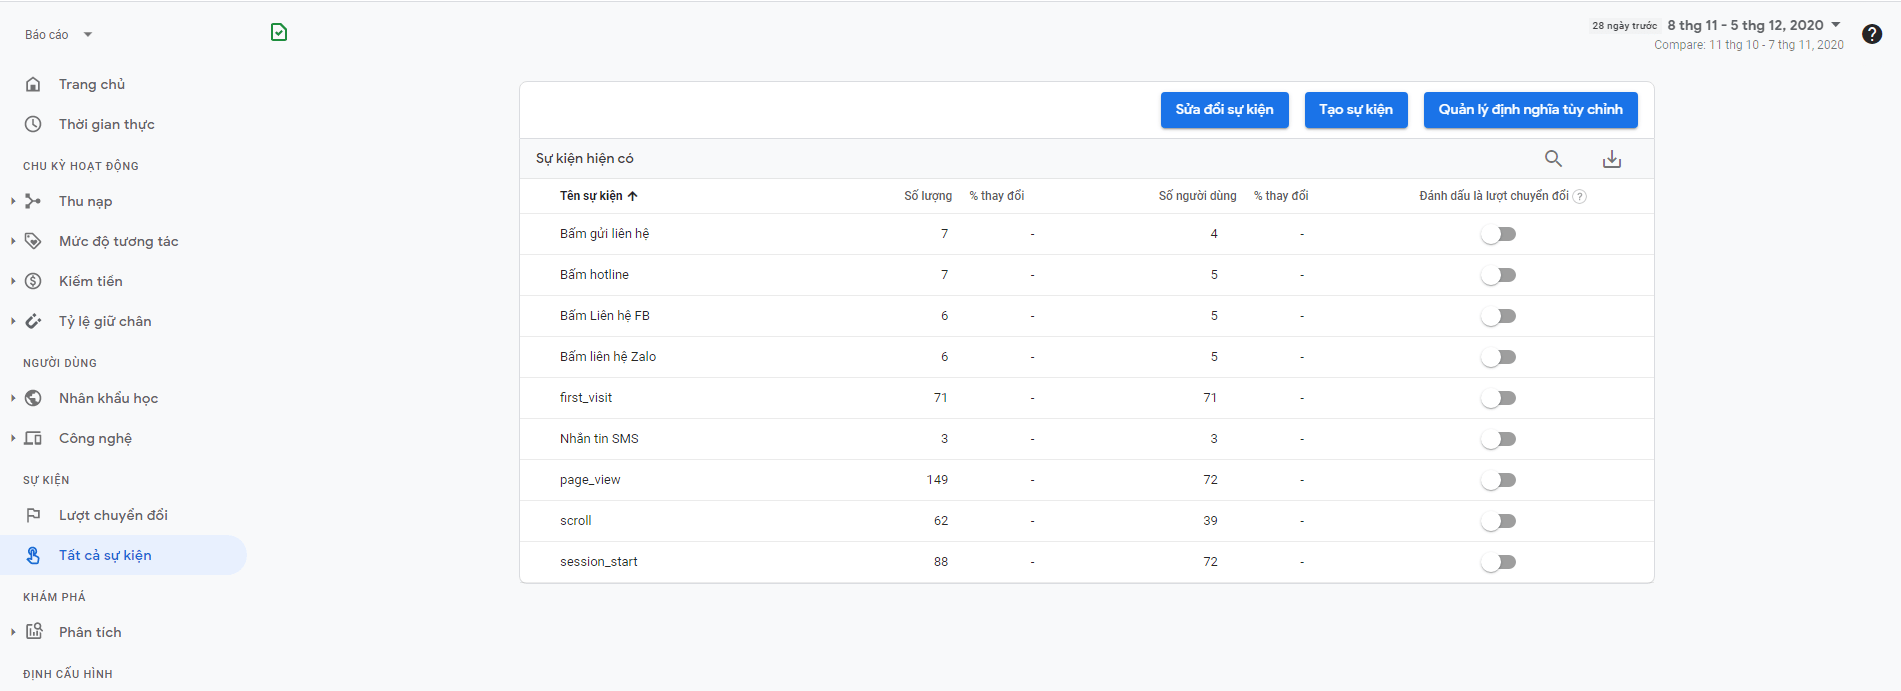Click the Thu nạp acquisition icon
1901x691 pixels.
pos(33,201)
